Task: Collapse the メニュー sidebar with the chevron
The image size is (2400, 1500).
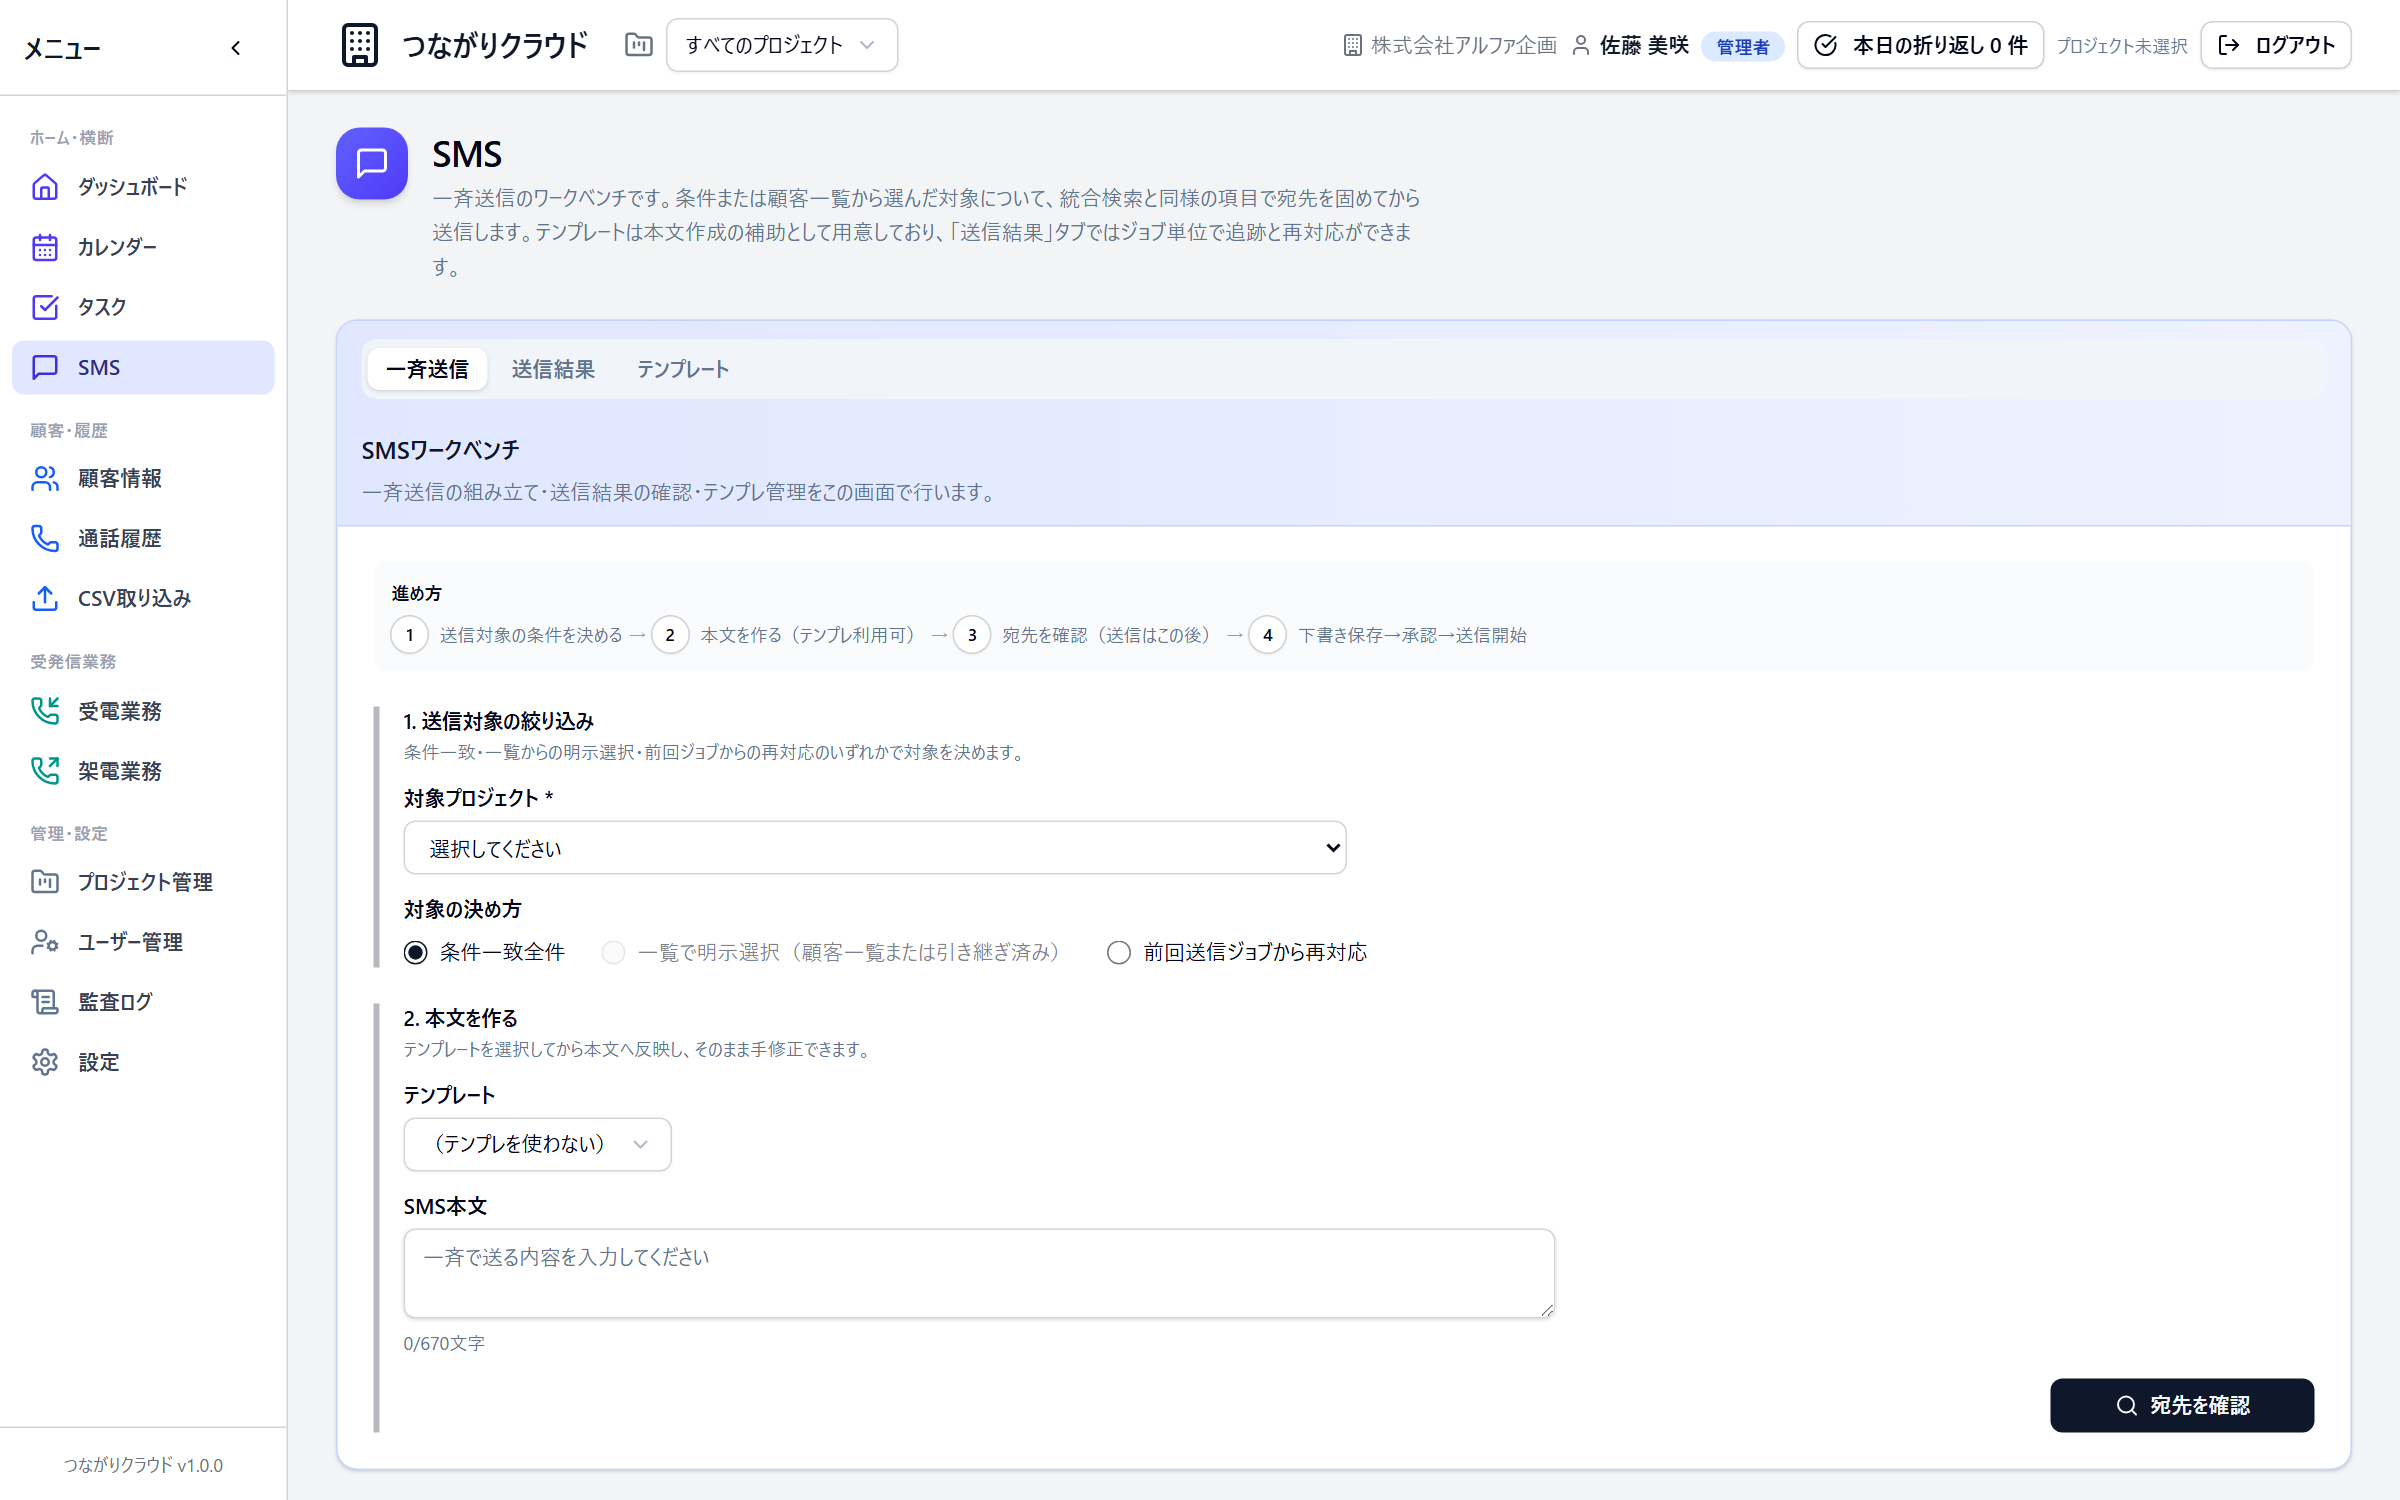Action: click(236, 48)
